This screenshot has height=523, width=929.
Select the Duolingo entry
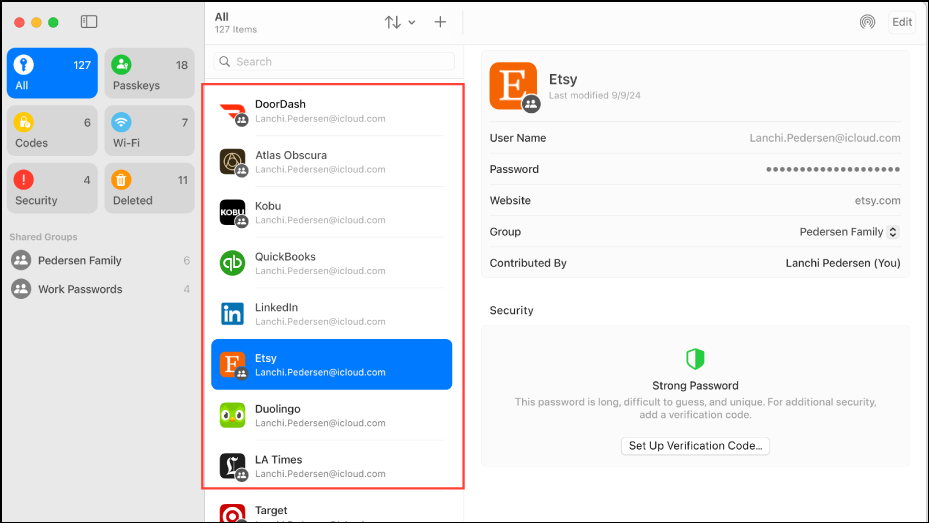(332, 415)
